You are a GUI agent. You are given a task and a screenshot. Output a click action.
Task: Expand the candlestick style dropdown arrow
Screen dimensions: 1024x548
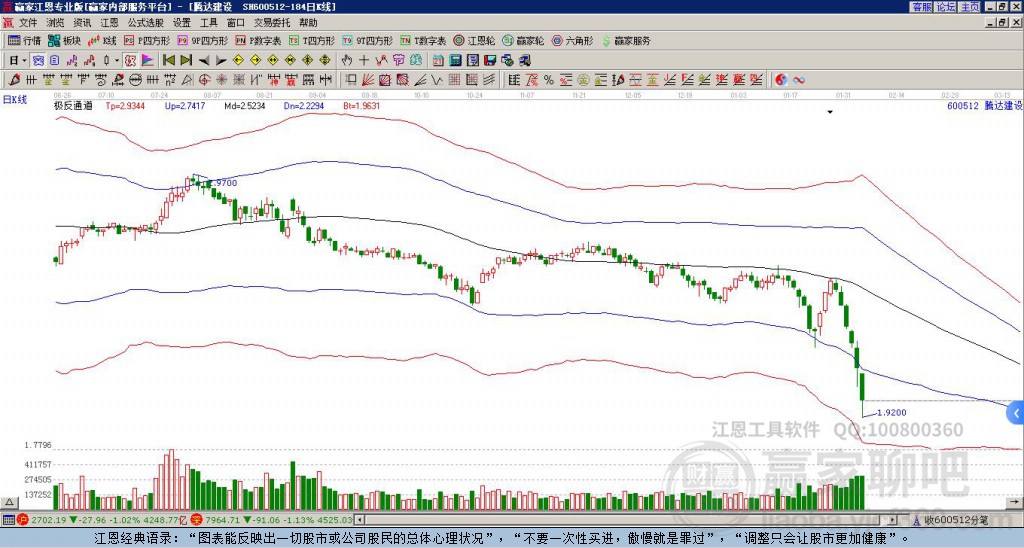pyautogui.click(x=117, y=61)
